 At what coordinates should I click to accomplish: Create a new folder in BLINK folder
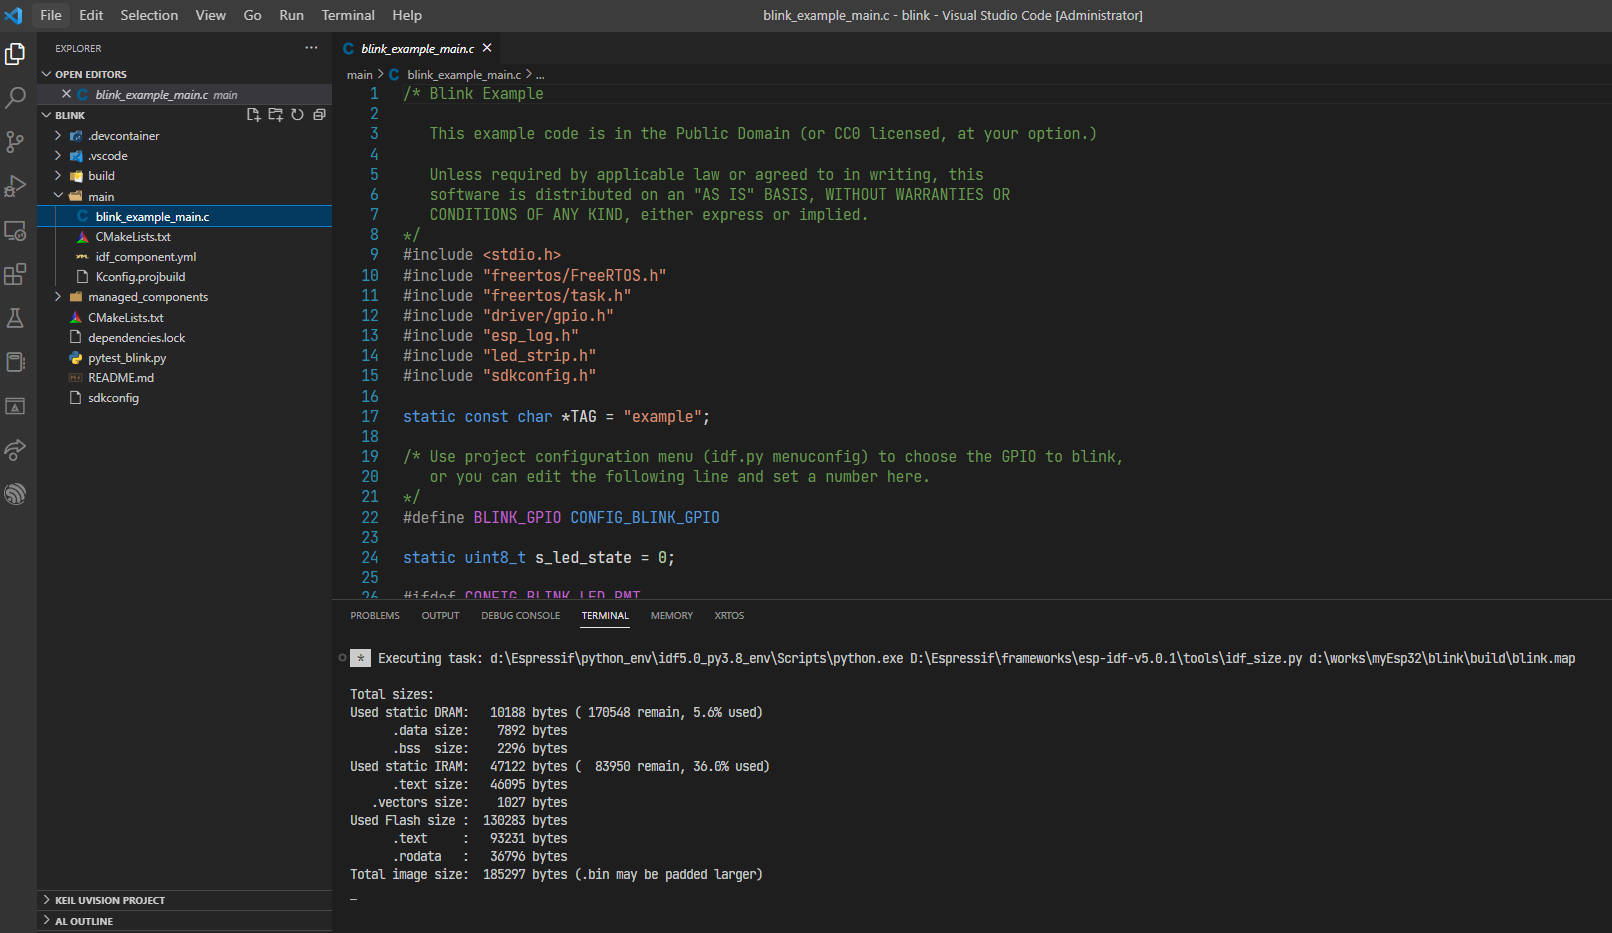[276, 115]
